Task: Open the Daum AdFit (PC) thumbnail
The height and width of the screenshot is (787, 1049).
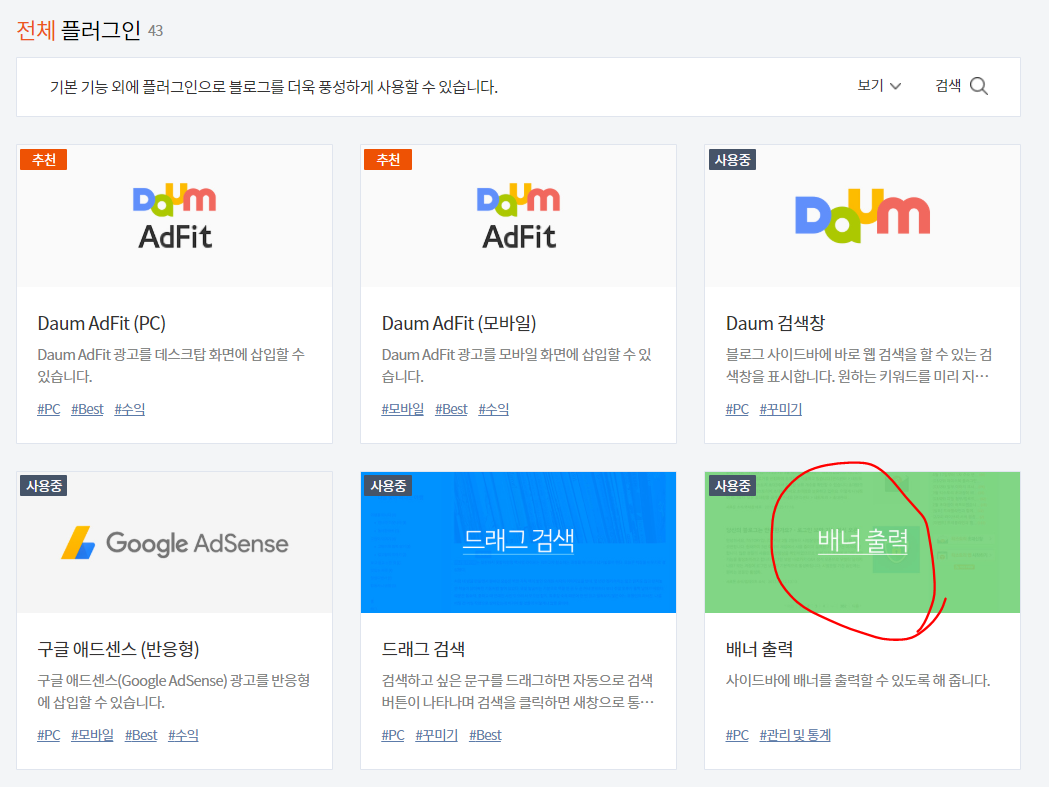Action: tap(175, 216)
